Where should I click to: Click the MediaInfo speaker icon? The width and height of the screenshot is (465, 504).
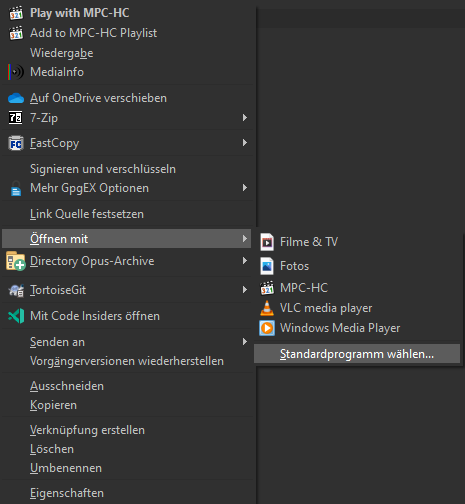[16, 72]
